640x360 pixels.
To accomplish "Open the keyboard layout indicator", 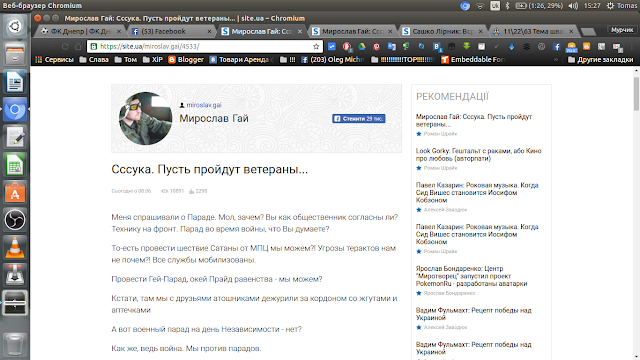I will tap(495, 6).
